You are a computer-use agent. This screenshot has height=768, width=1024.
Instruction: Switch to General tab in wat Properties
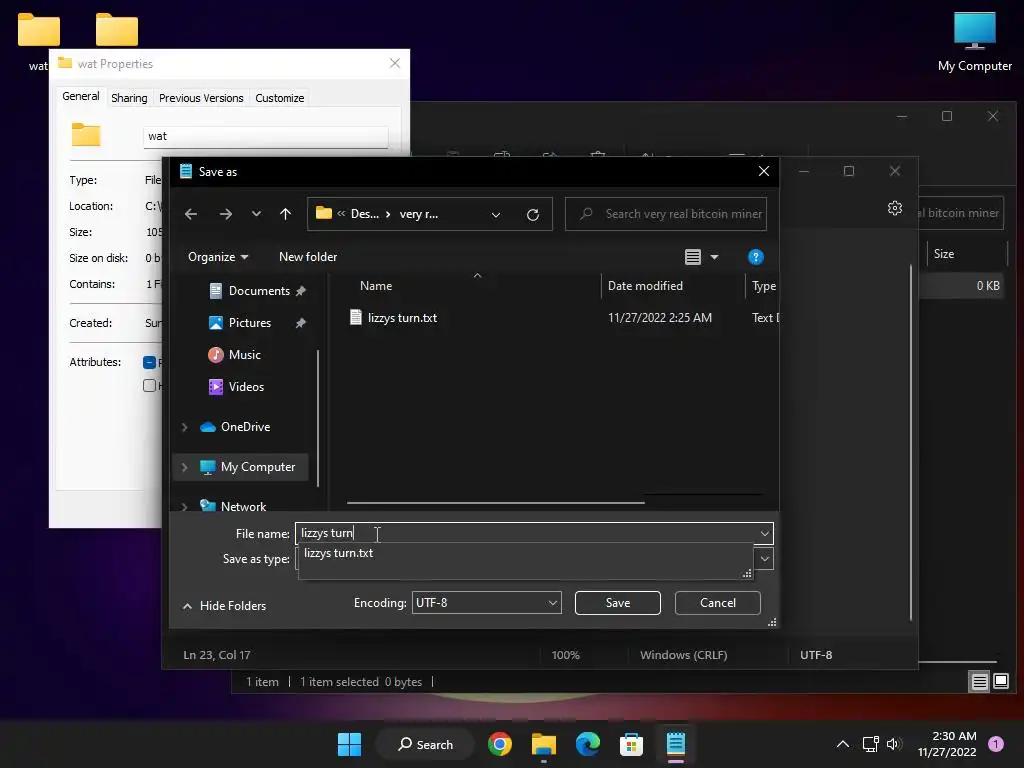[80, 96]
